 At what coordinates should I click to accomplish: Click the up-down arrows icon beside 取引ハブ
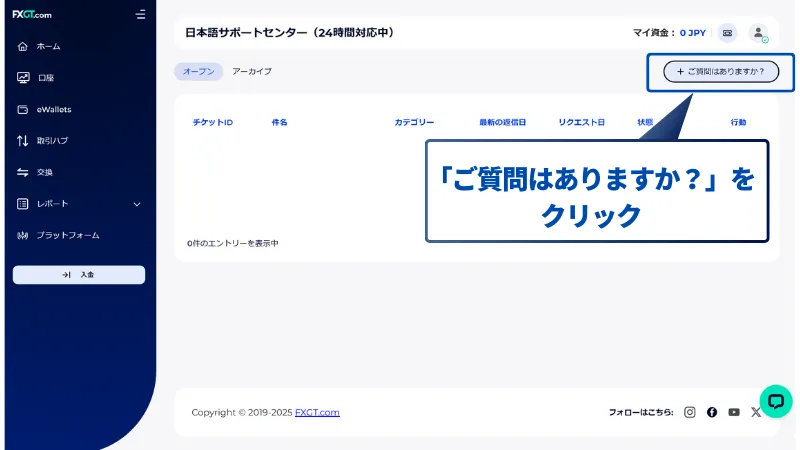click(22, 141)
